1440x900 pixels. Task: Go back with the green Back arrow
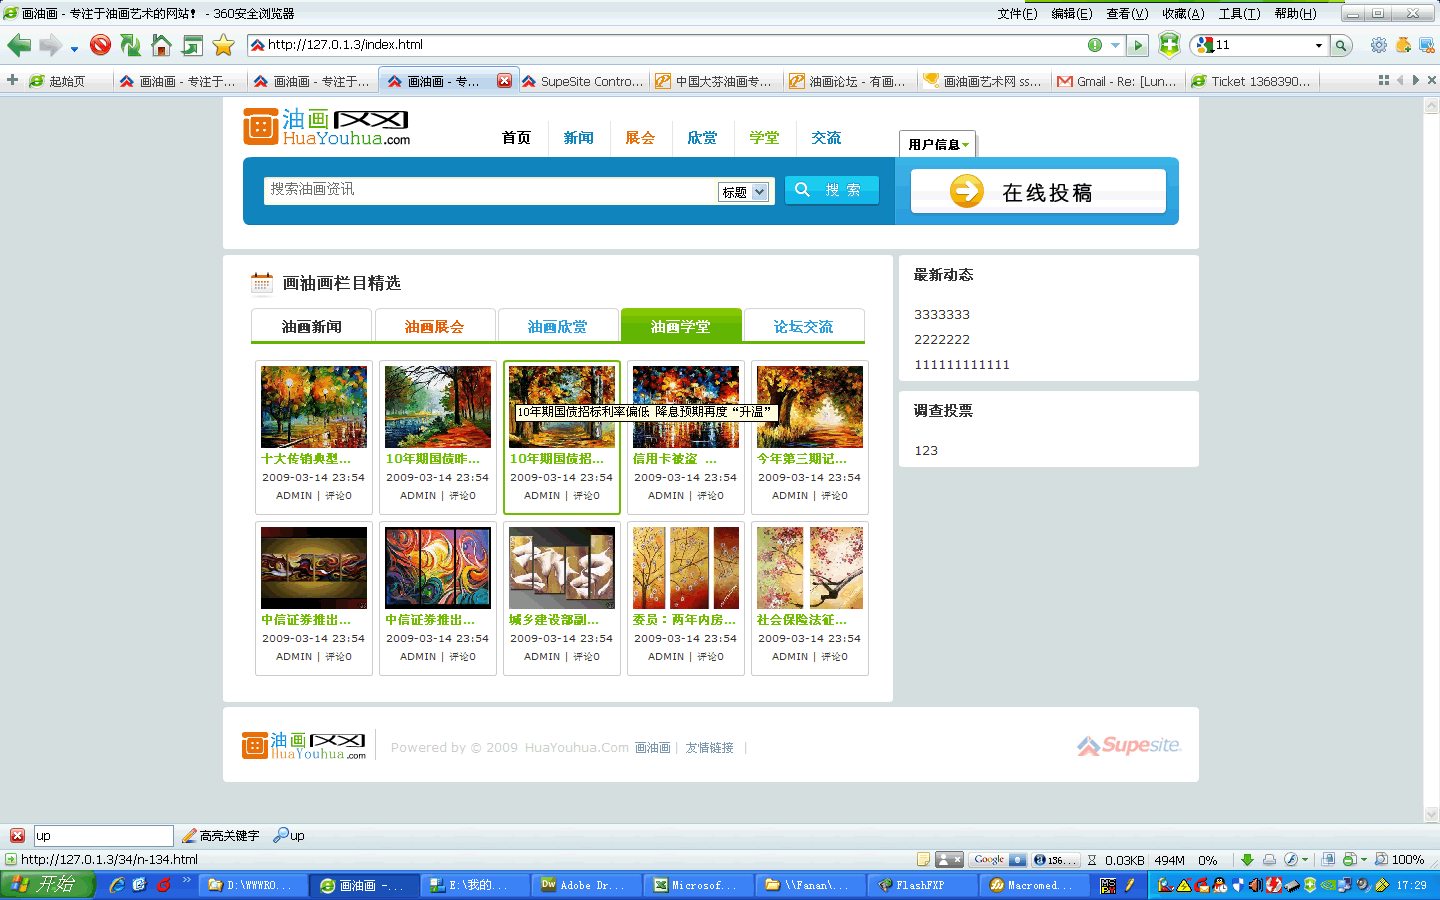coord(19,45)
